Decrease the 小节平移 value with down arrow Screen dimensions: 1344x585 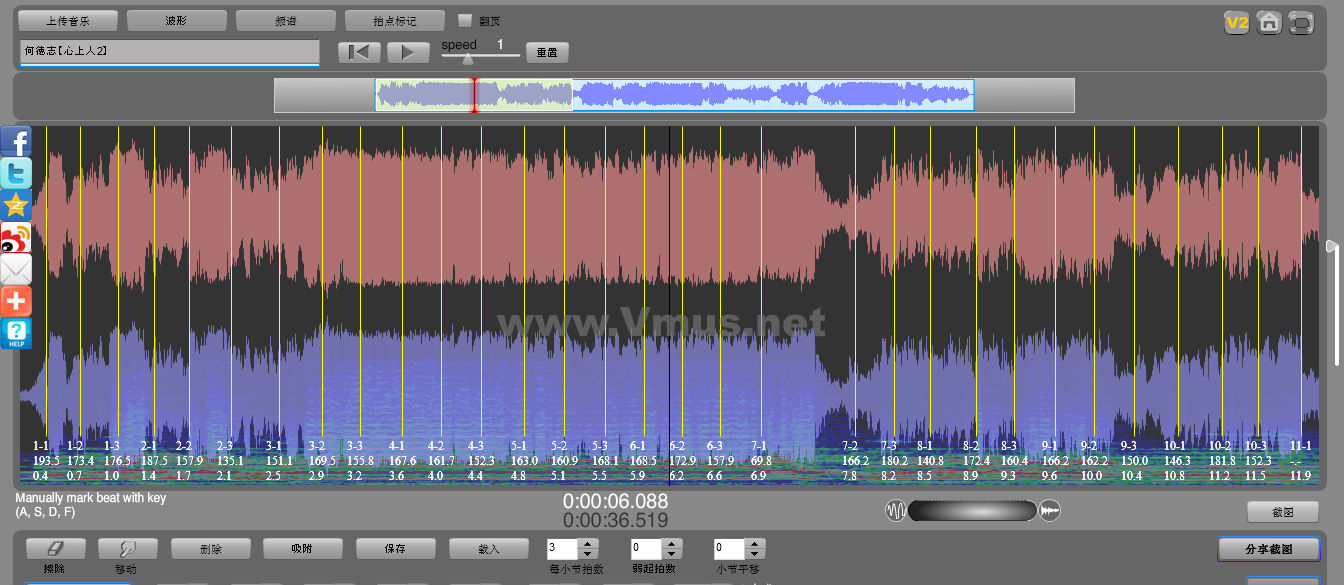pos(755,554)
